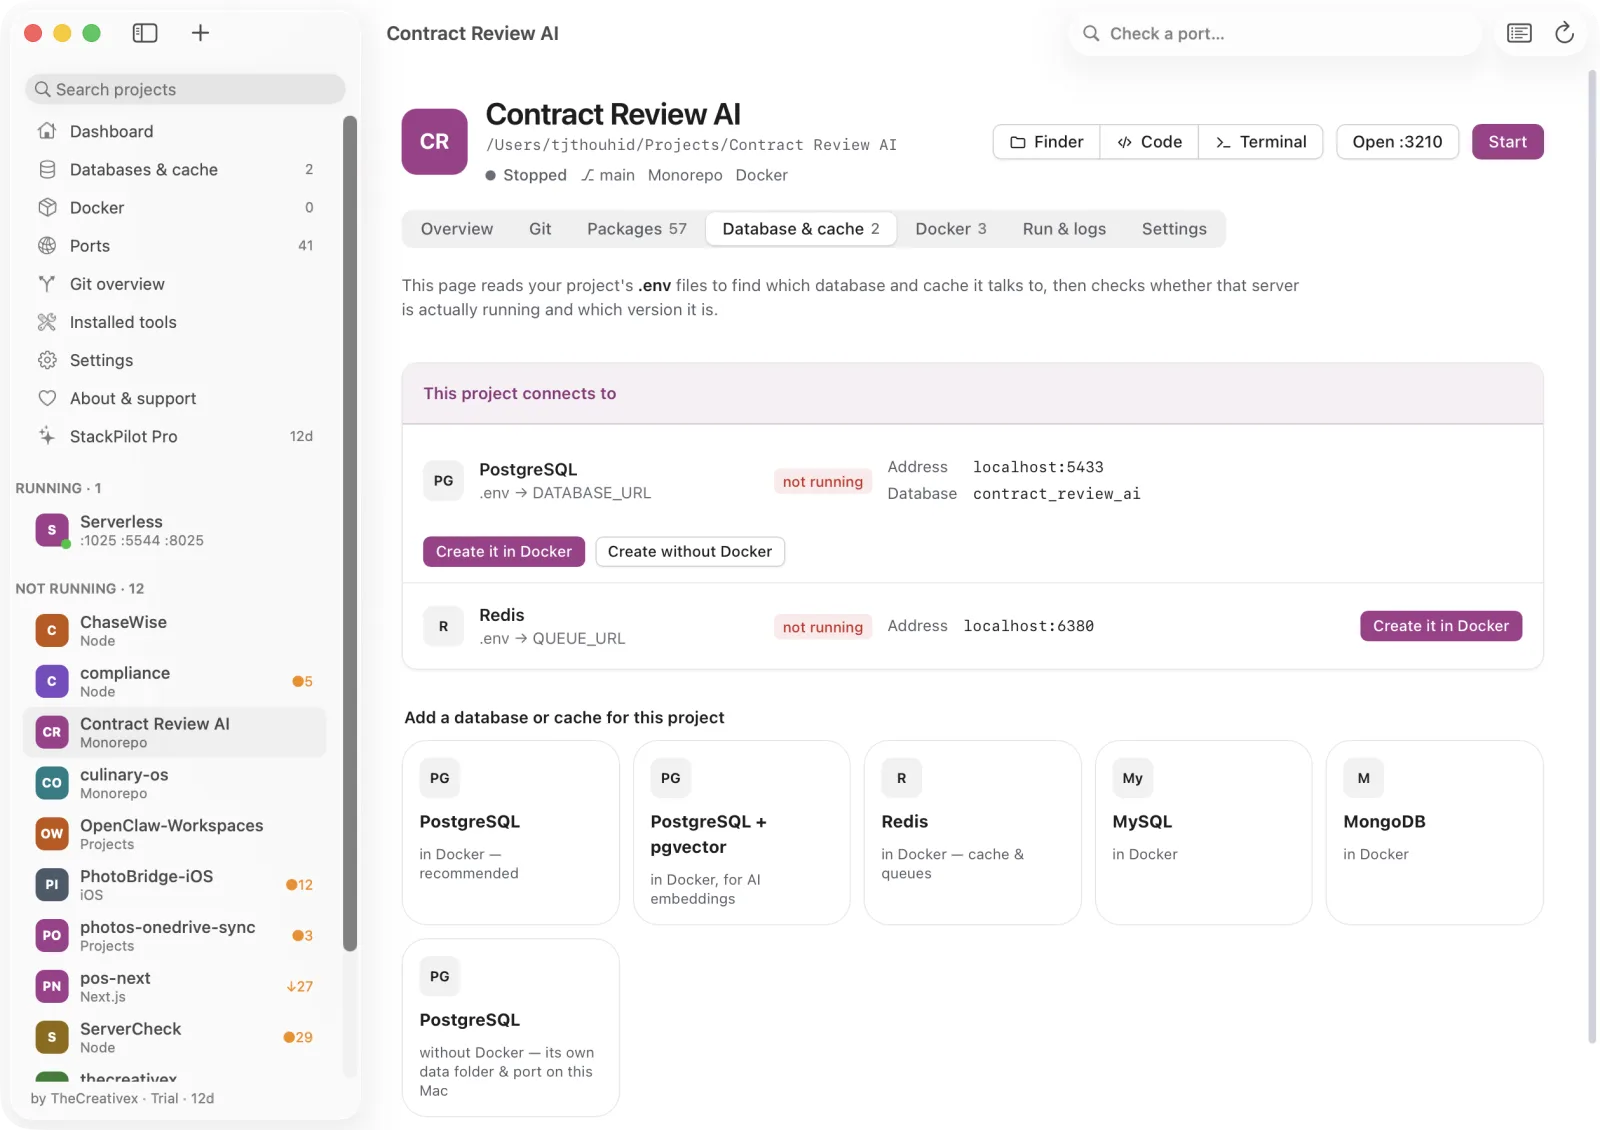
Task: Toggle the sidebar panel icon
Action: (145, 33)
